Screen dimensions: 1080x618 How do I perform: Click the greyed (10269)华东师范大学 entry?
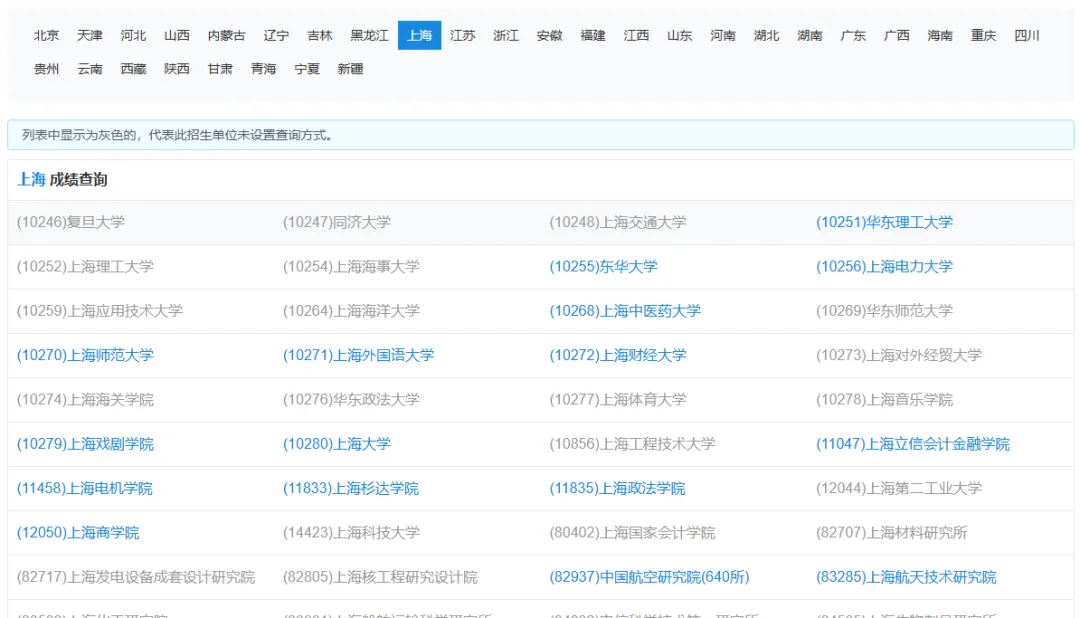point(884,311)
